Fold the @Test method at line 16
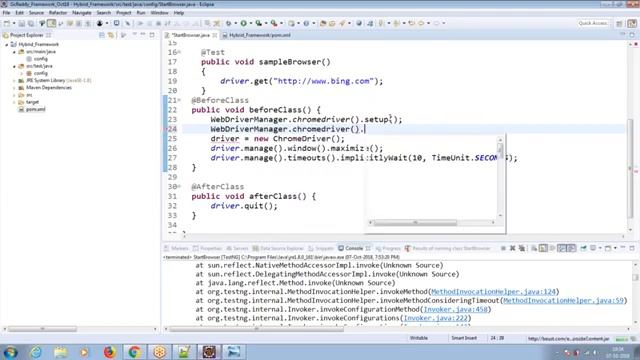The height and width of the screenshot is (360, 640). click(x=180, y=52)
